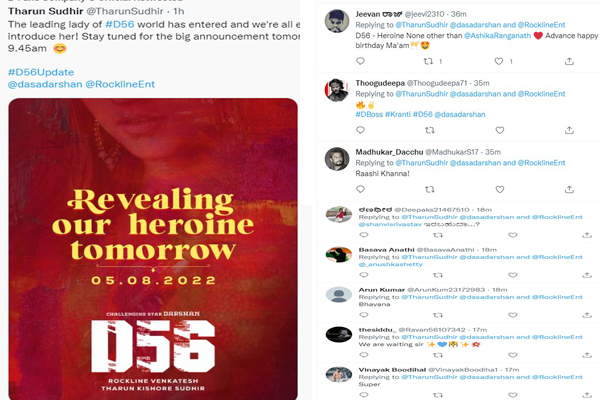Open the @RocklineEnt mention in Tharun's tweet
This screenshot has width=600, height=400.
click(120, 84)
